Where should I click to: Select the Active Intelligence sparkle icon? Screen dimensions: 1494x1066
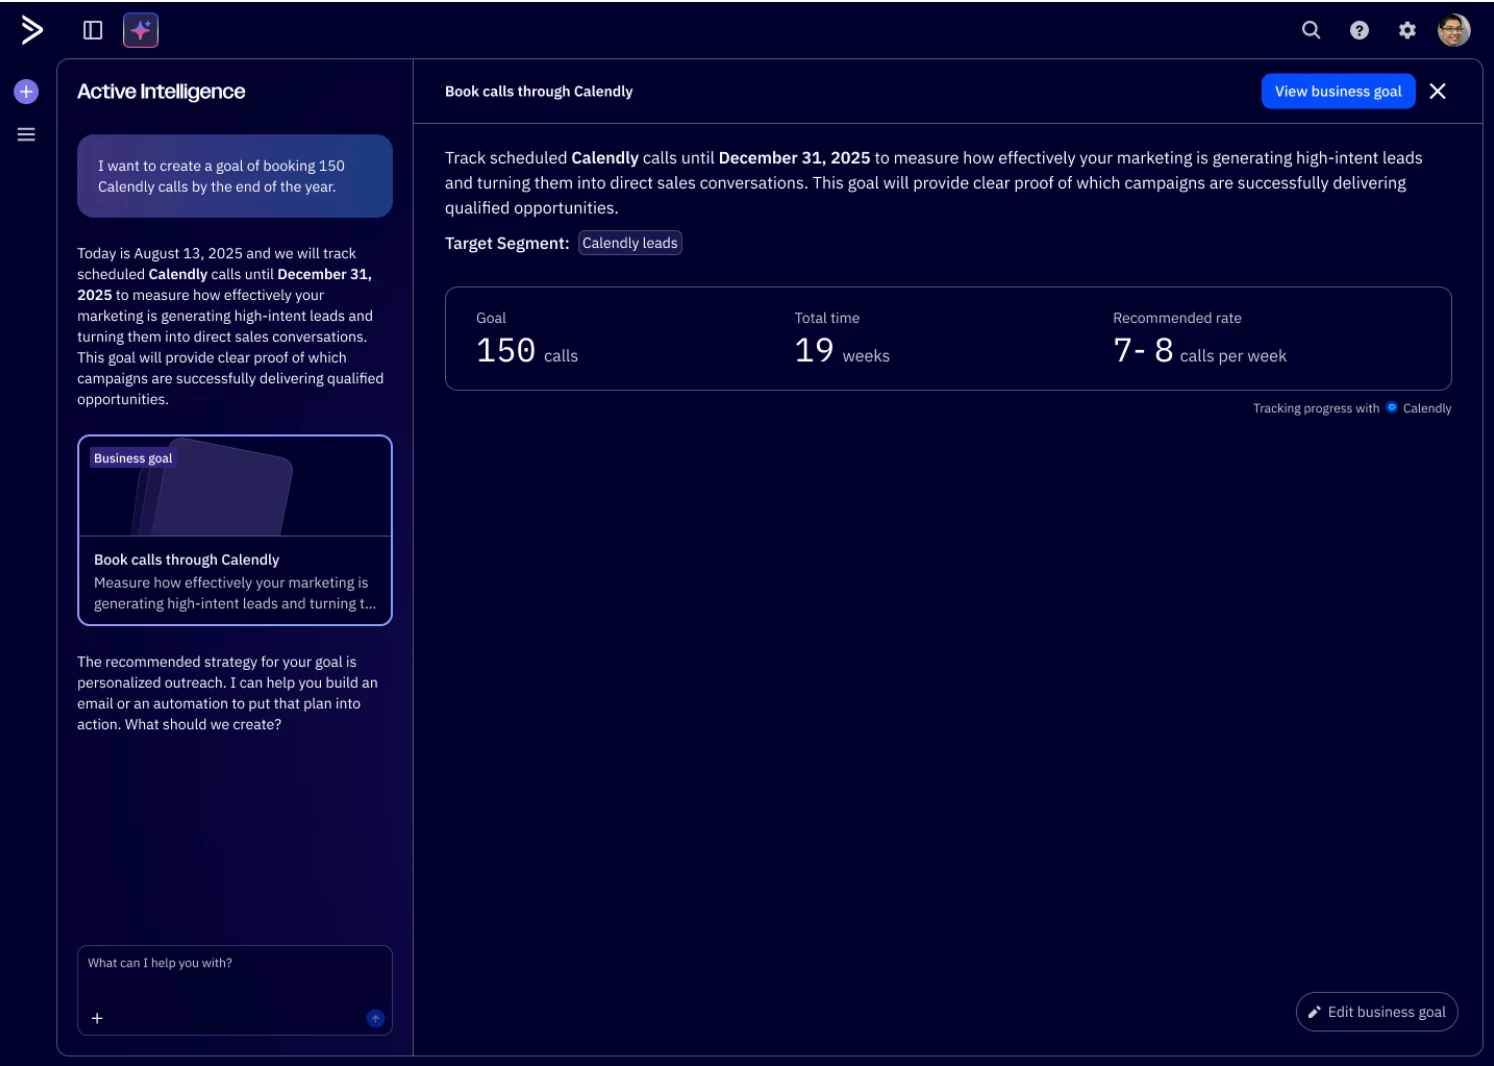click(x=140, y=30)
